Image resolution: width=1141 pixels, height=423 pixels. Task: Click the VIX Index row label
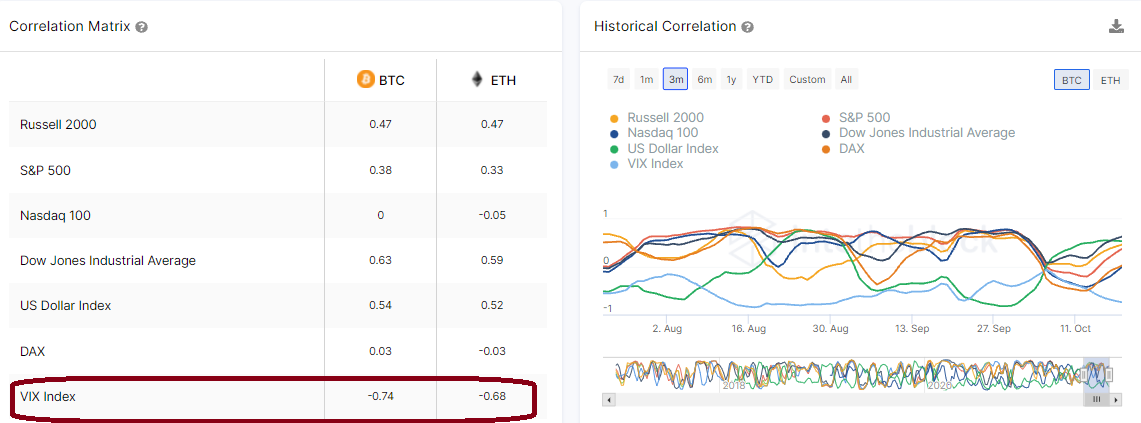48,397
